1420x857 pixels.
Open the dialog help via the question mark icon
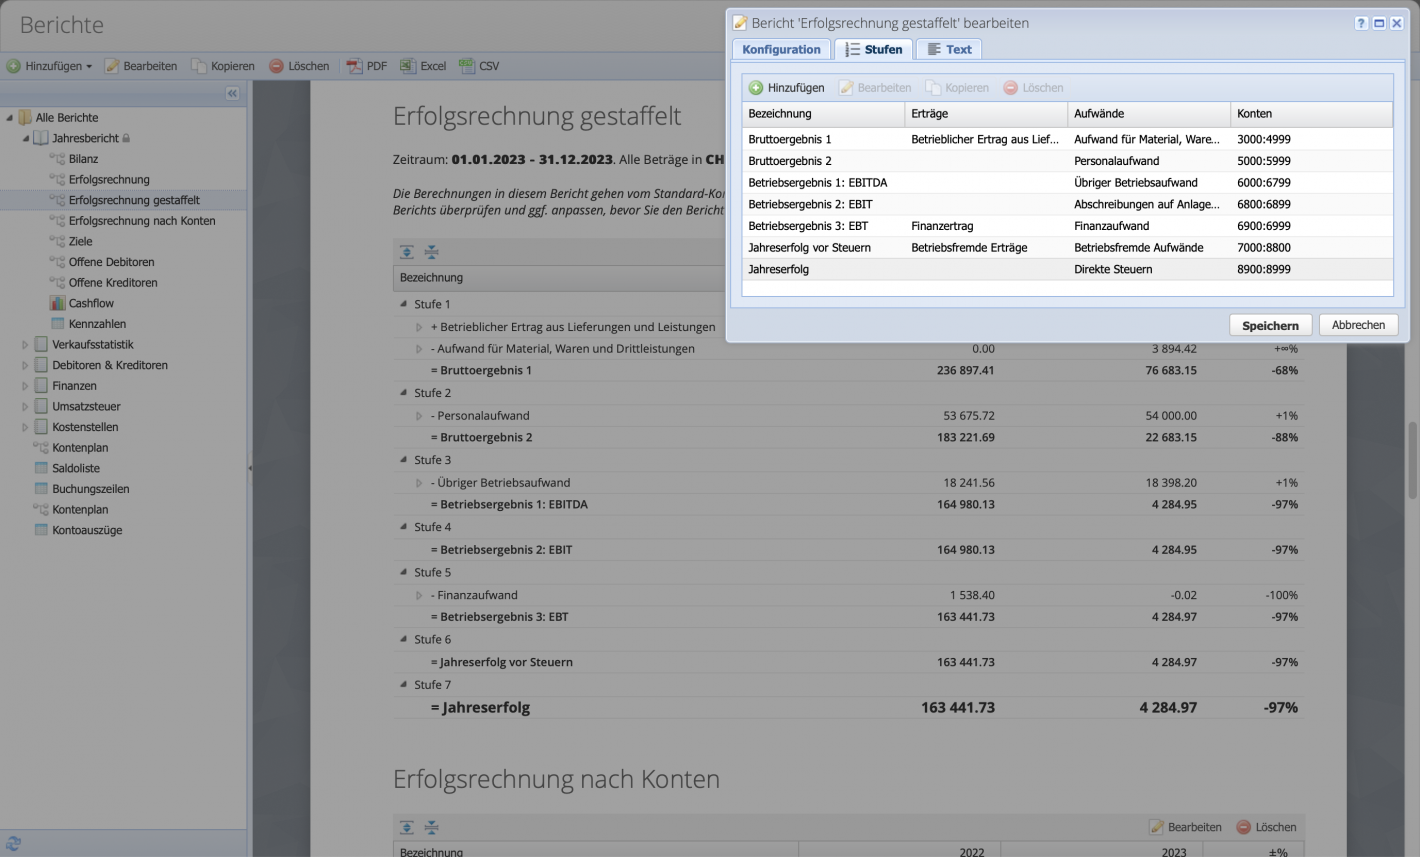pyautogui.click(x=1360, y=23)
